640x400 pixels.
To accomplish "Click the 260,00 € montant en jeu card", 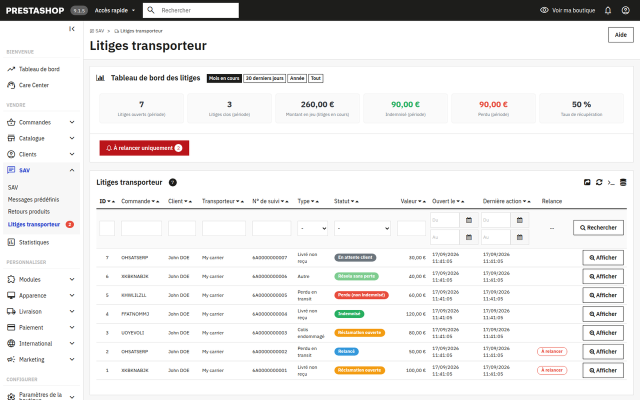I will pos(318,108).
